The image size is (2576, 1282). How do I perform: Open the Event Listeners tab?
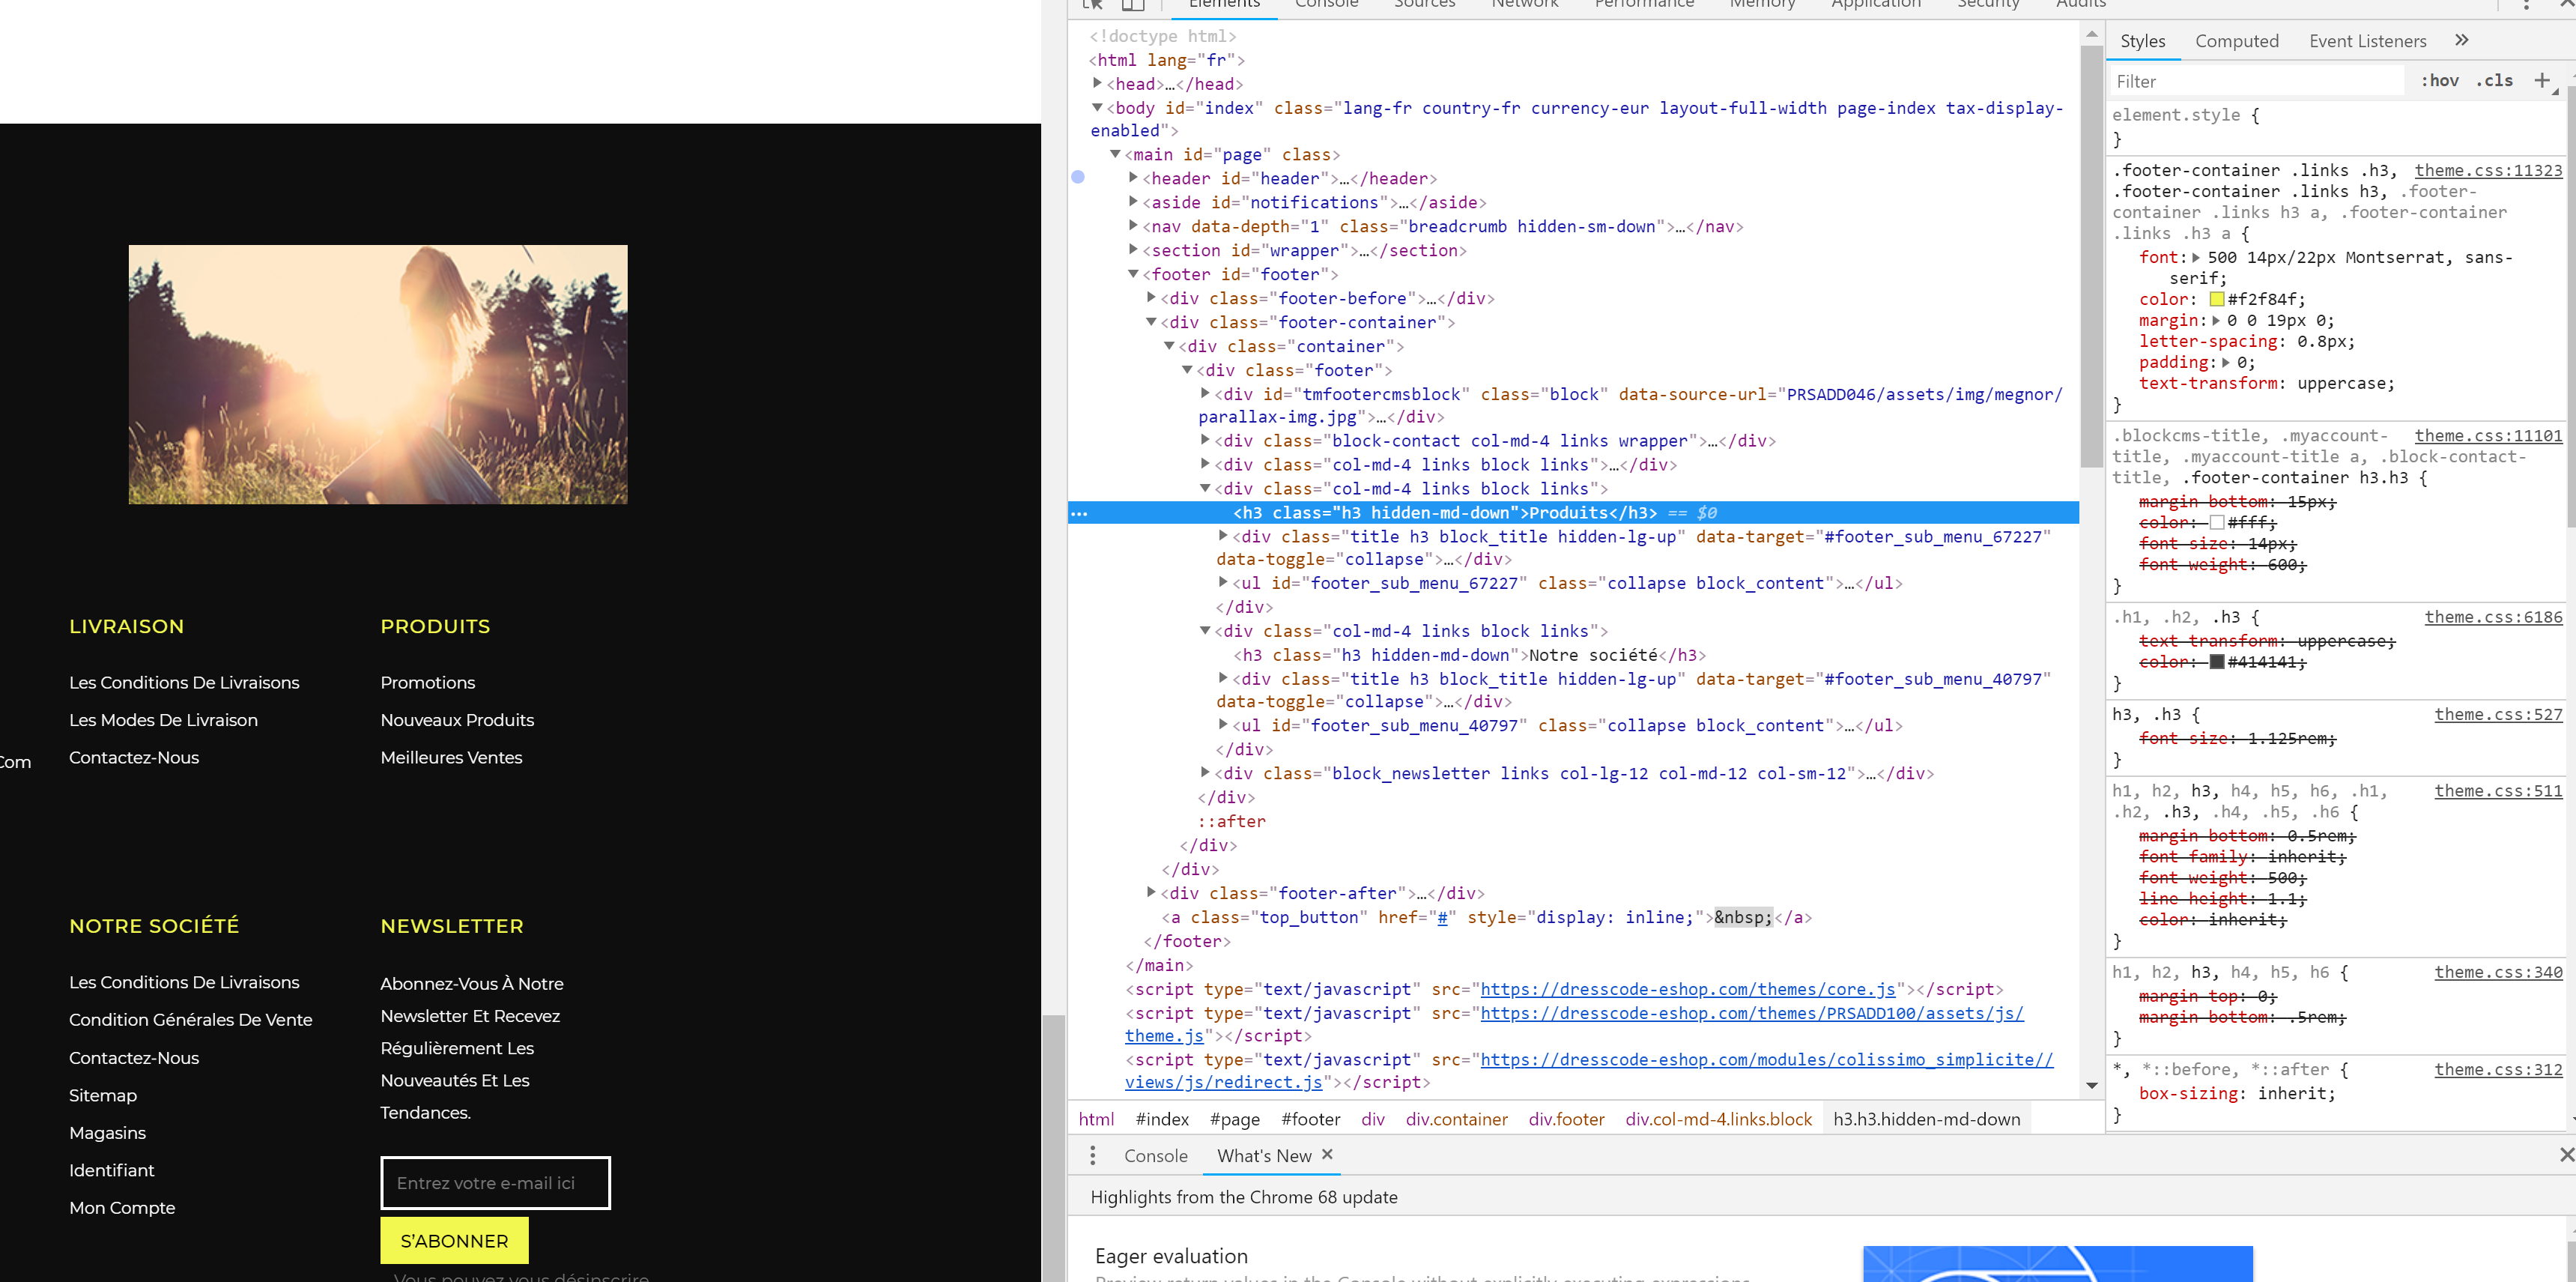2367,41
